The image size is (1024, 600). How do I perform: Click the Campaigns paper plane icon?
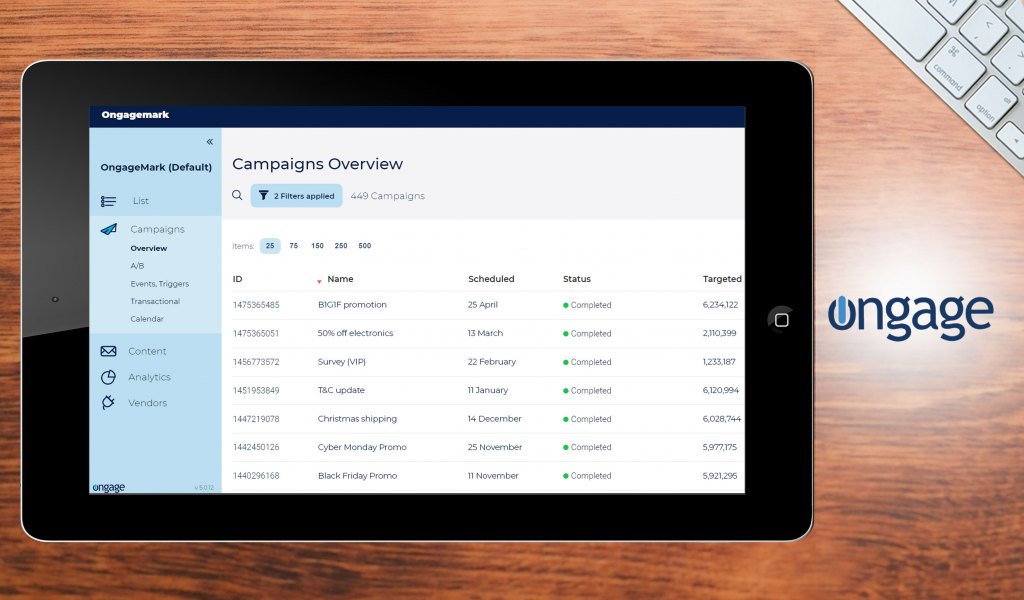[109, 229]
